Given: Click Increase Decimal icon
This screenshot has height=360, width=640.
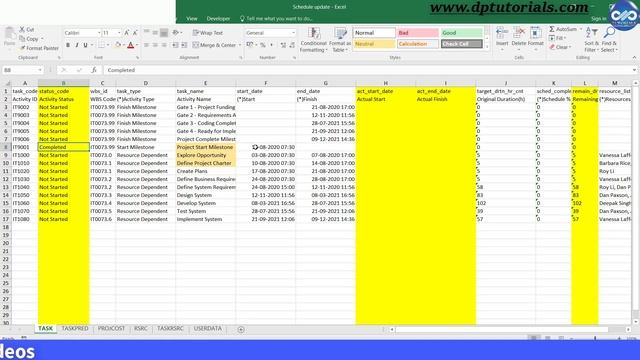Looking at the screenshot, I should click(283, 45).
